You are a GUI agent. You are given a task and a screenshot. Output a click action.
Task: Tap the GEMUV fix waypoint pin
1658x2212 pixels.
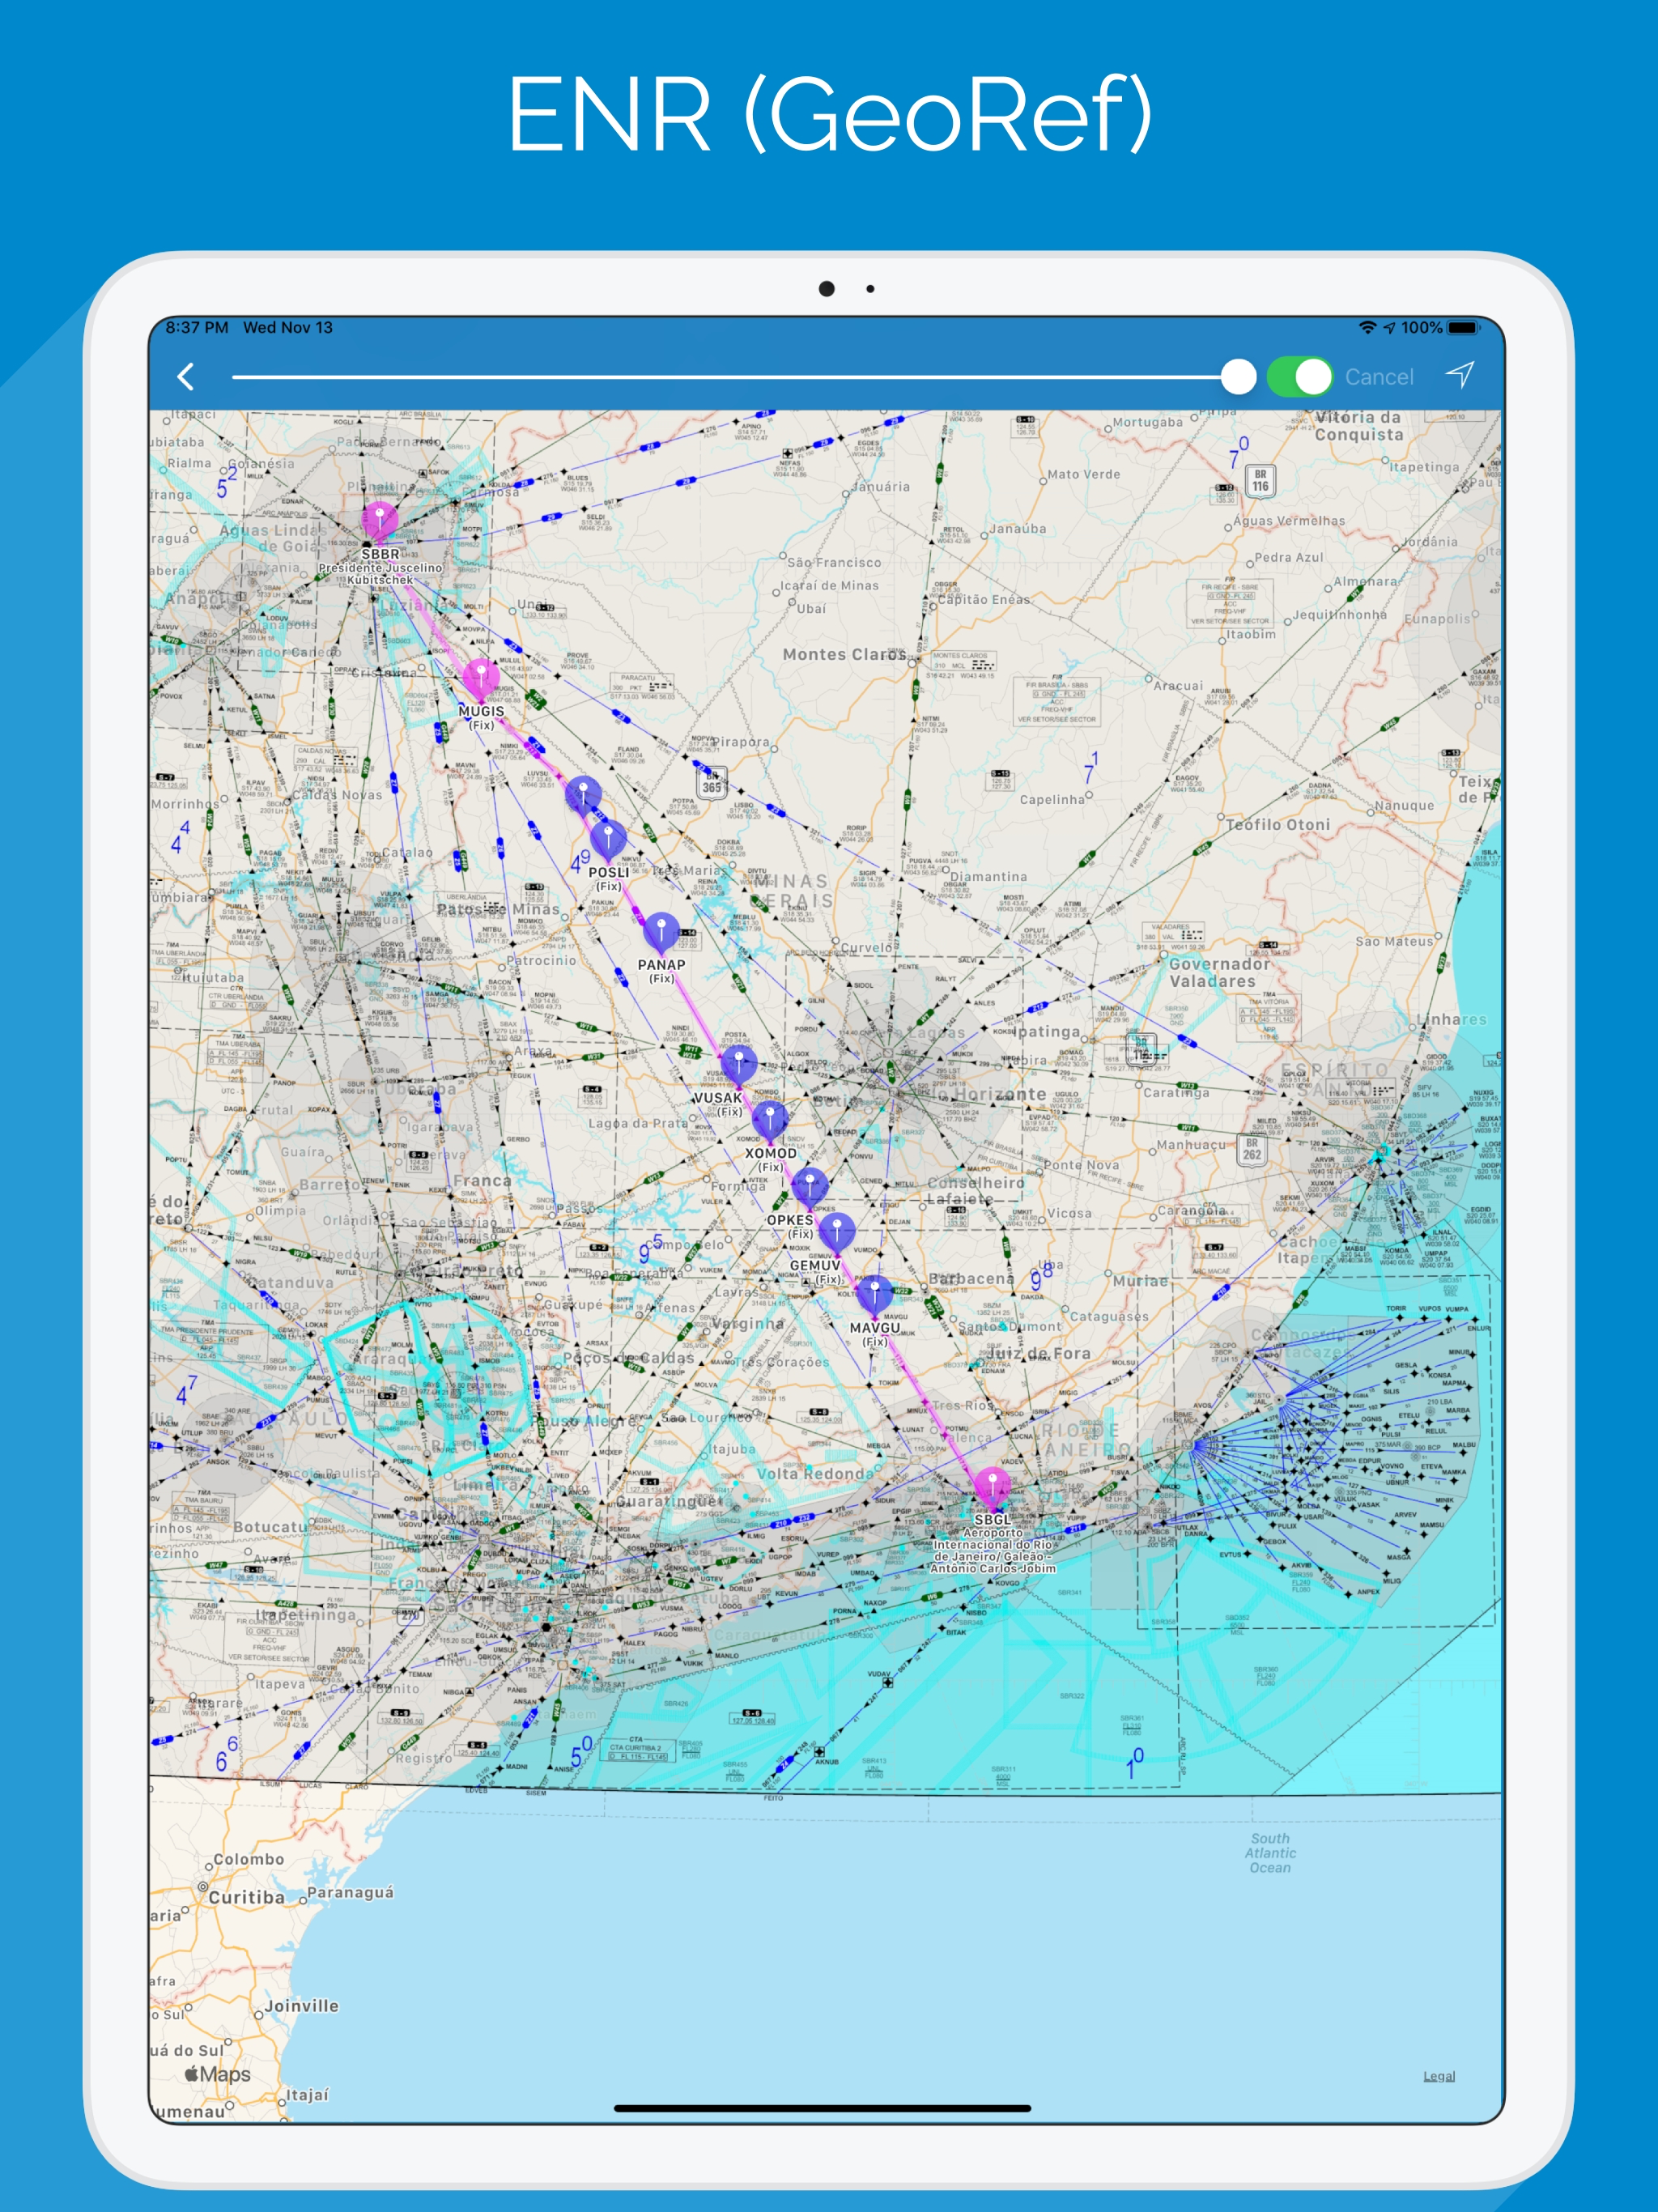coord(837,1230)
